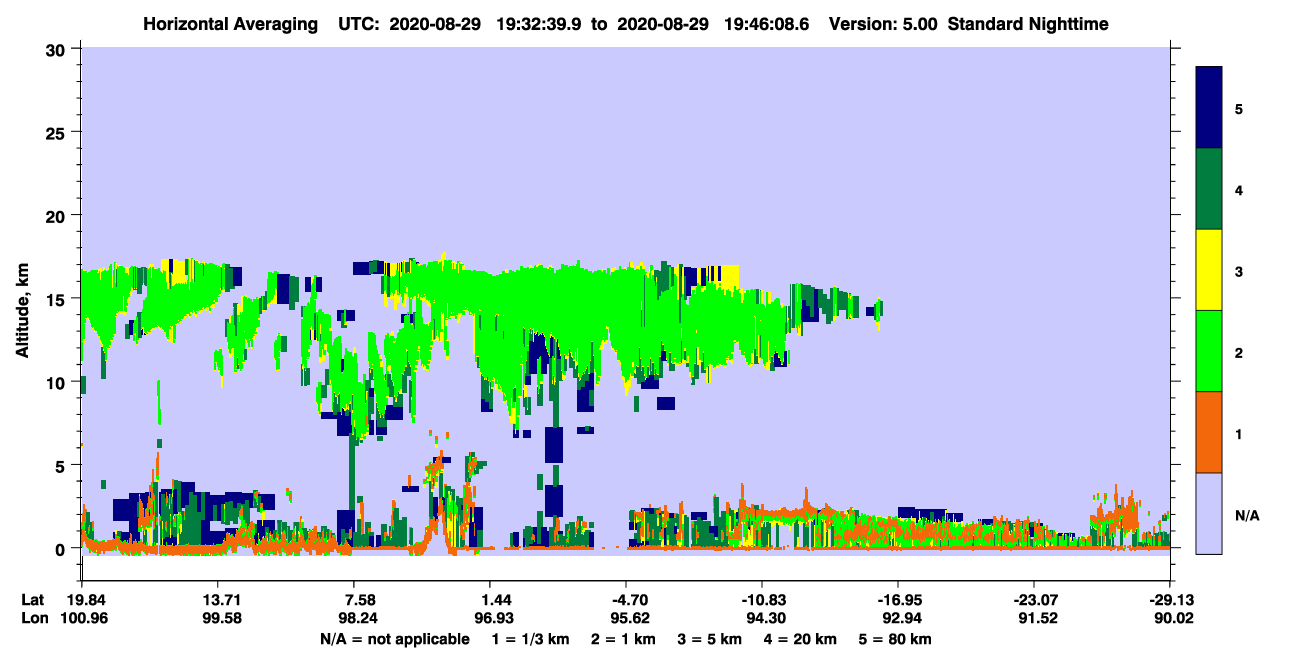The image size is (1300, 667).
Task: Click the y-axis tick label 25
Action: tap(58, 132)
